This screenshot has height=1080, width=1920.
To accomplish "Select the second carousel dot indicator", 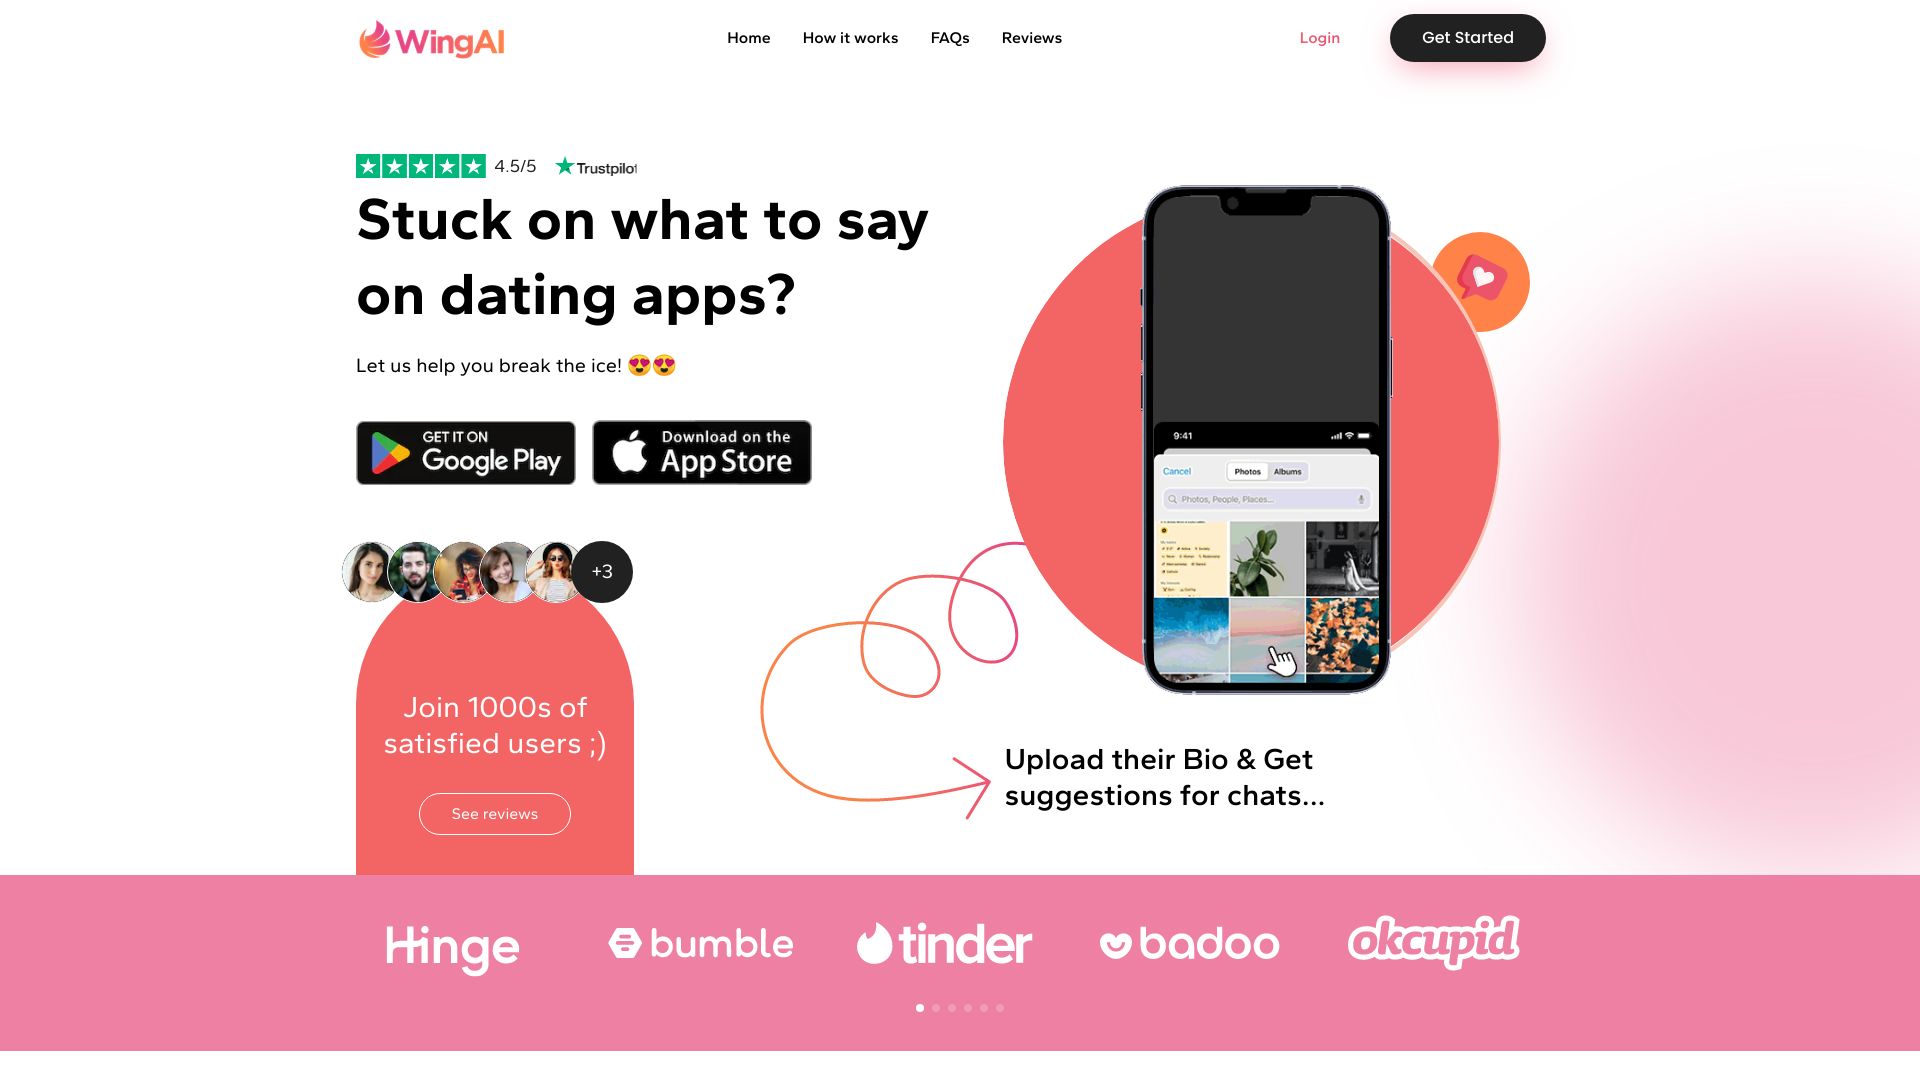I will pos(936,1009).
